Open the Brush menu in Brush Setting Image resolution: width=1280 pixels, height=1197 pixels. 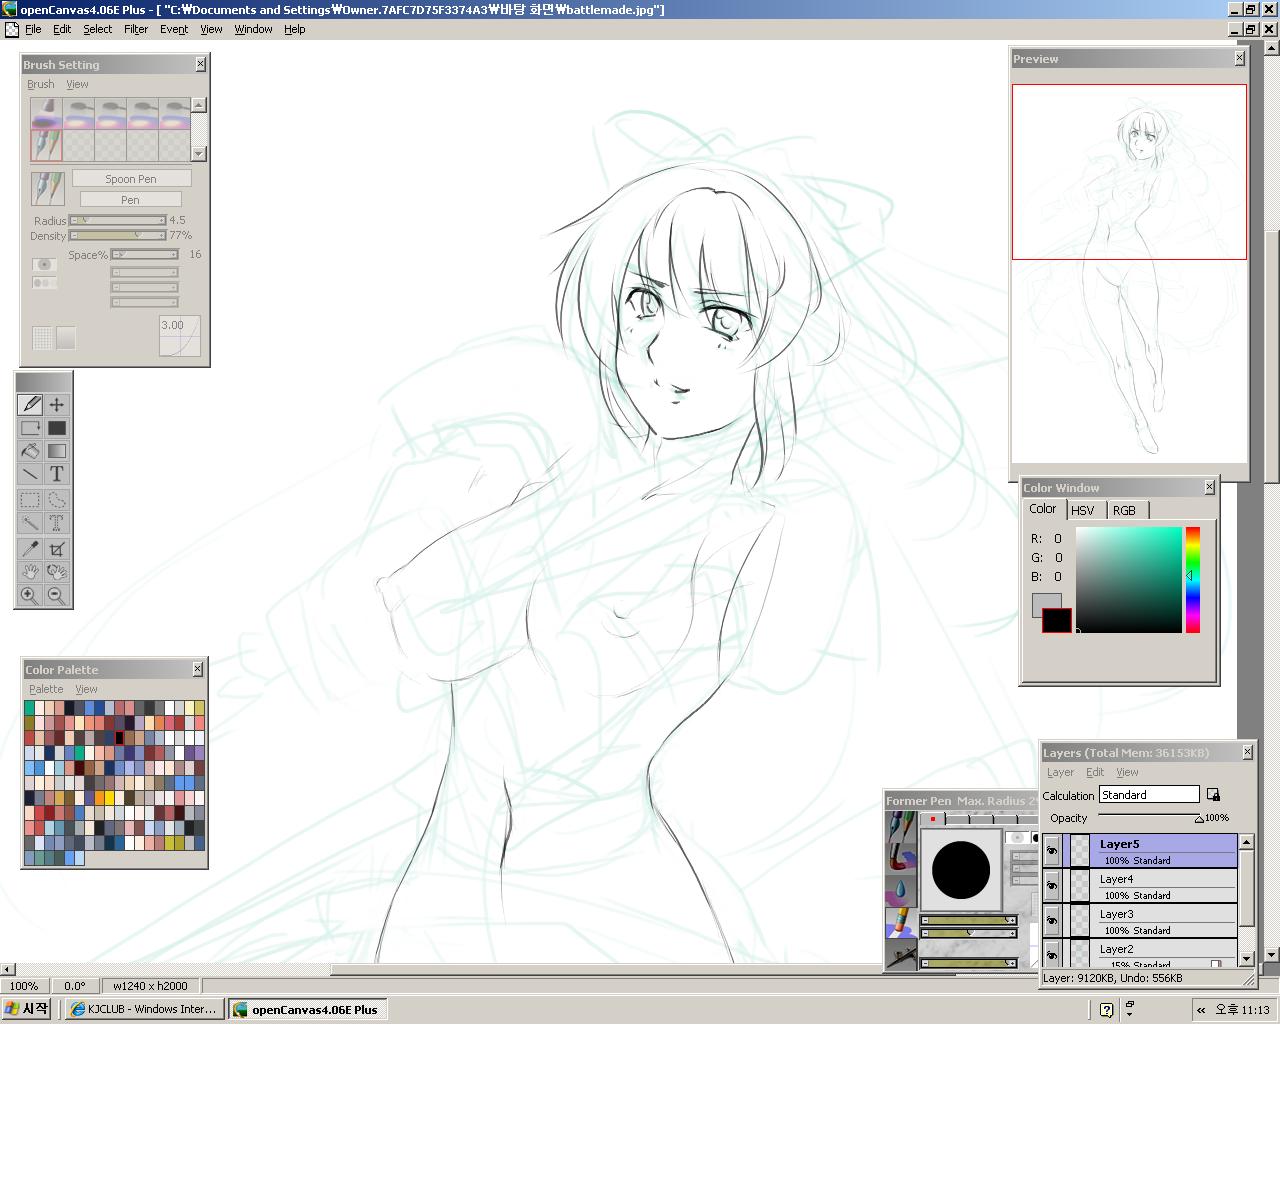41,84
